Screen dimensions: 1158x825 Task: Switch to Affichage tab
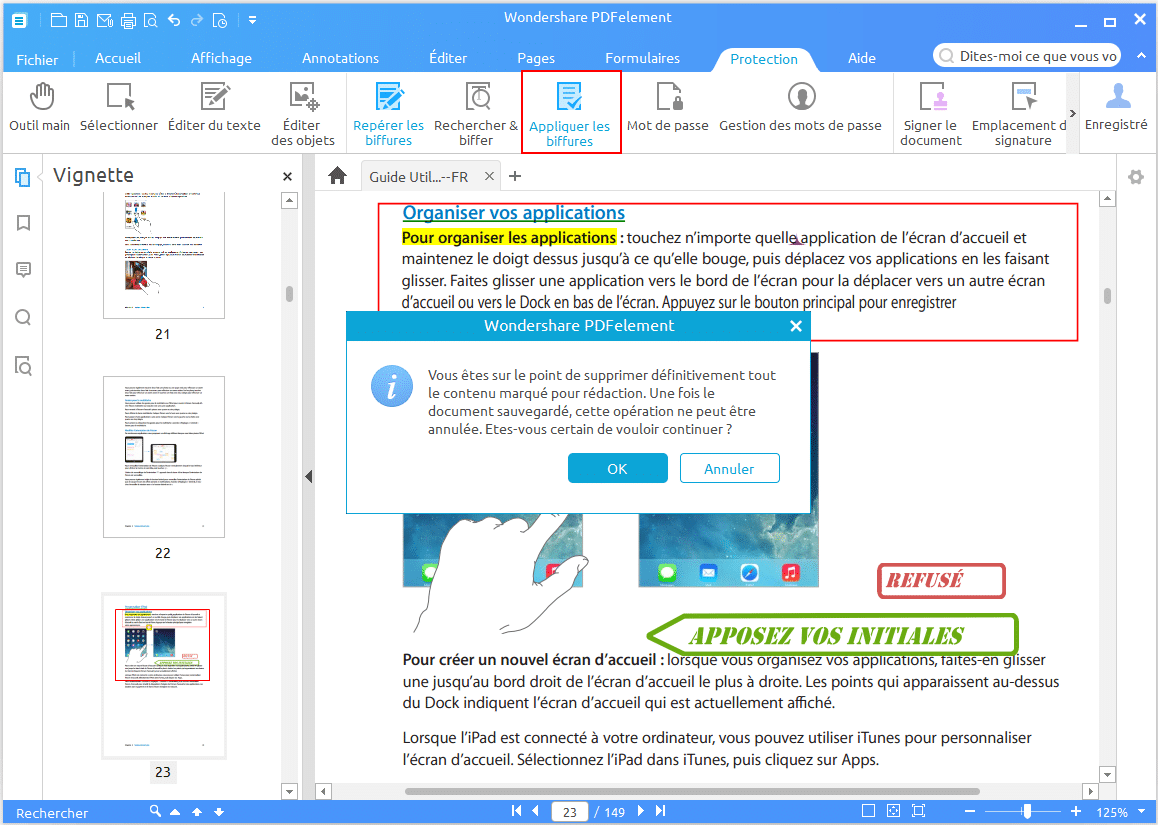pos(222,58)
